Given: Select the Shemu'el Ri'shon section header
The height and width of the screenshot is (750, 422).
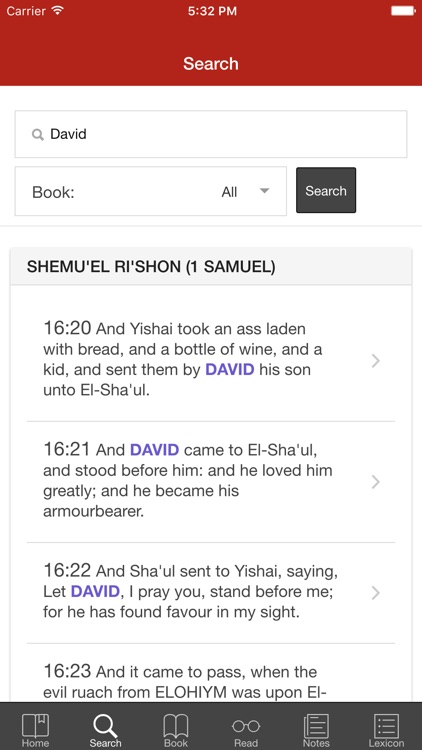Looking at the screenshot, I should [x=211, y=266].
